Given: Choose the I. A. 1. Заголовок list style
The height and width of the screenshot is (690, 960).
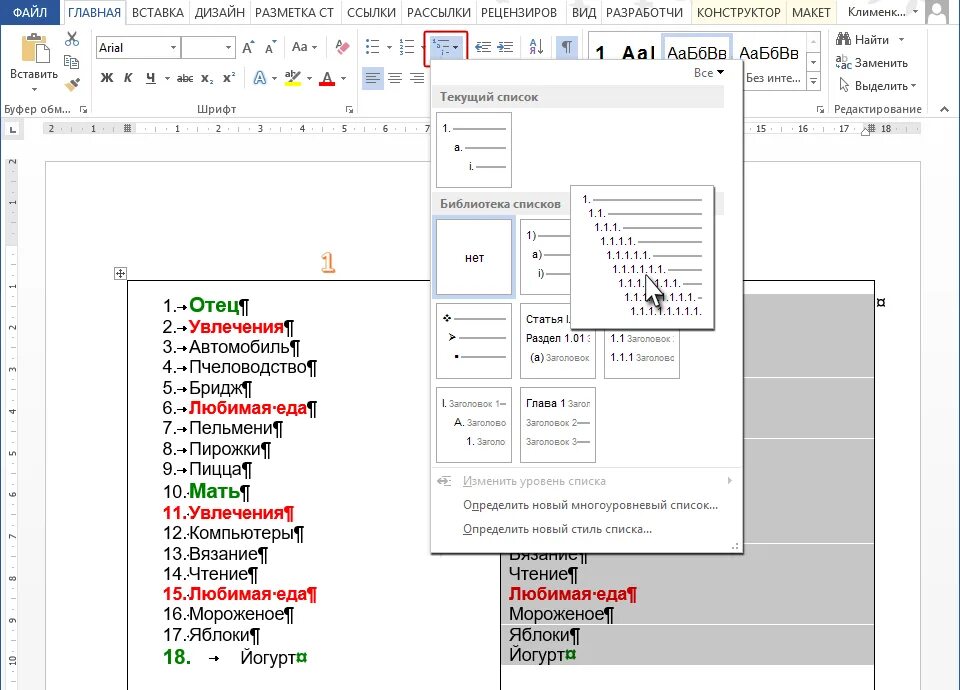Looking at the screenshot, I should 474,424.
